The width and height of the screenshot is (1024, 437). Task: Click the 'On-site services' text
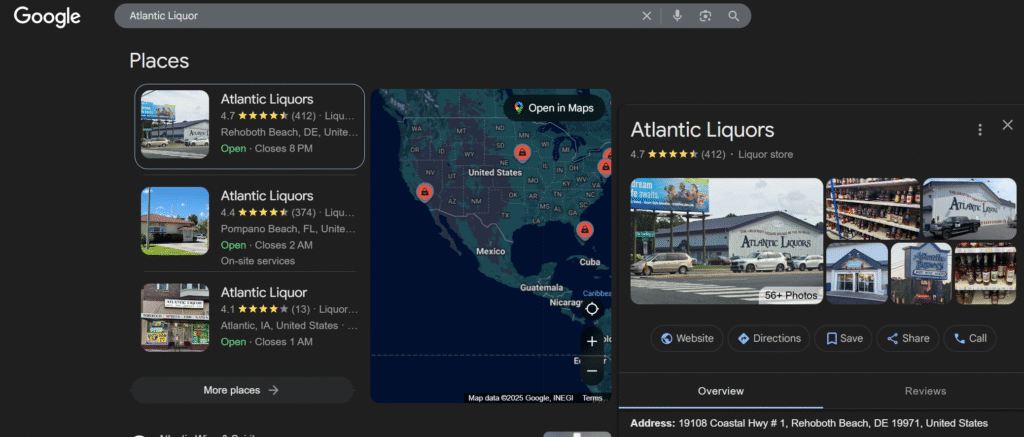coord(257,261)
